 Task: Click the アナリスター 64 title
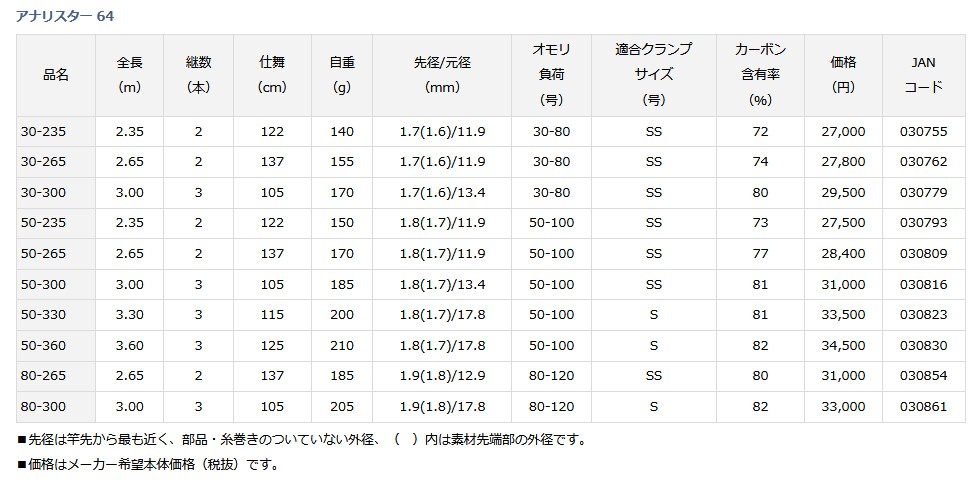click(x=65, y=16)
